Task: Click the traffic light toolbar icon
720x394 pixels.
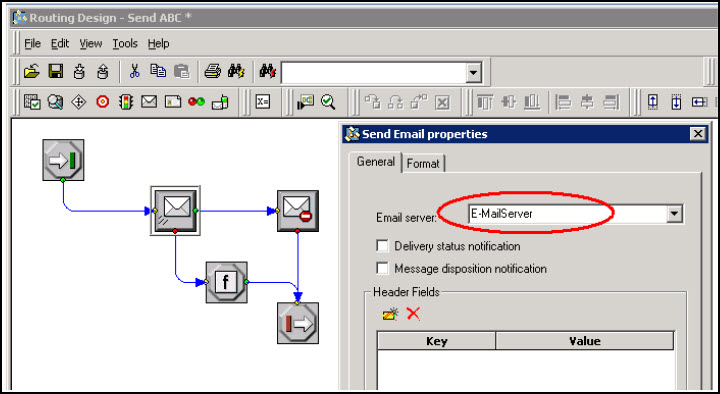Action: pyautogui.click(x=125, y=102)
